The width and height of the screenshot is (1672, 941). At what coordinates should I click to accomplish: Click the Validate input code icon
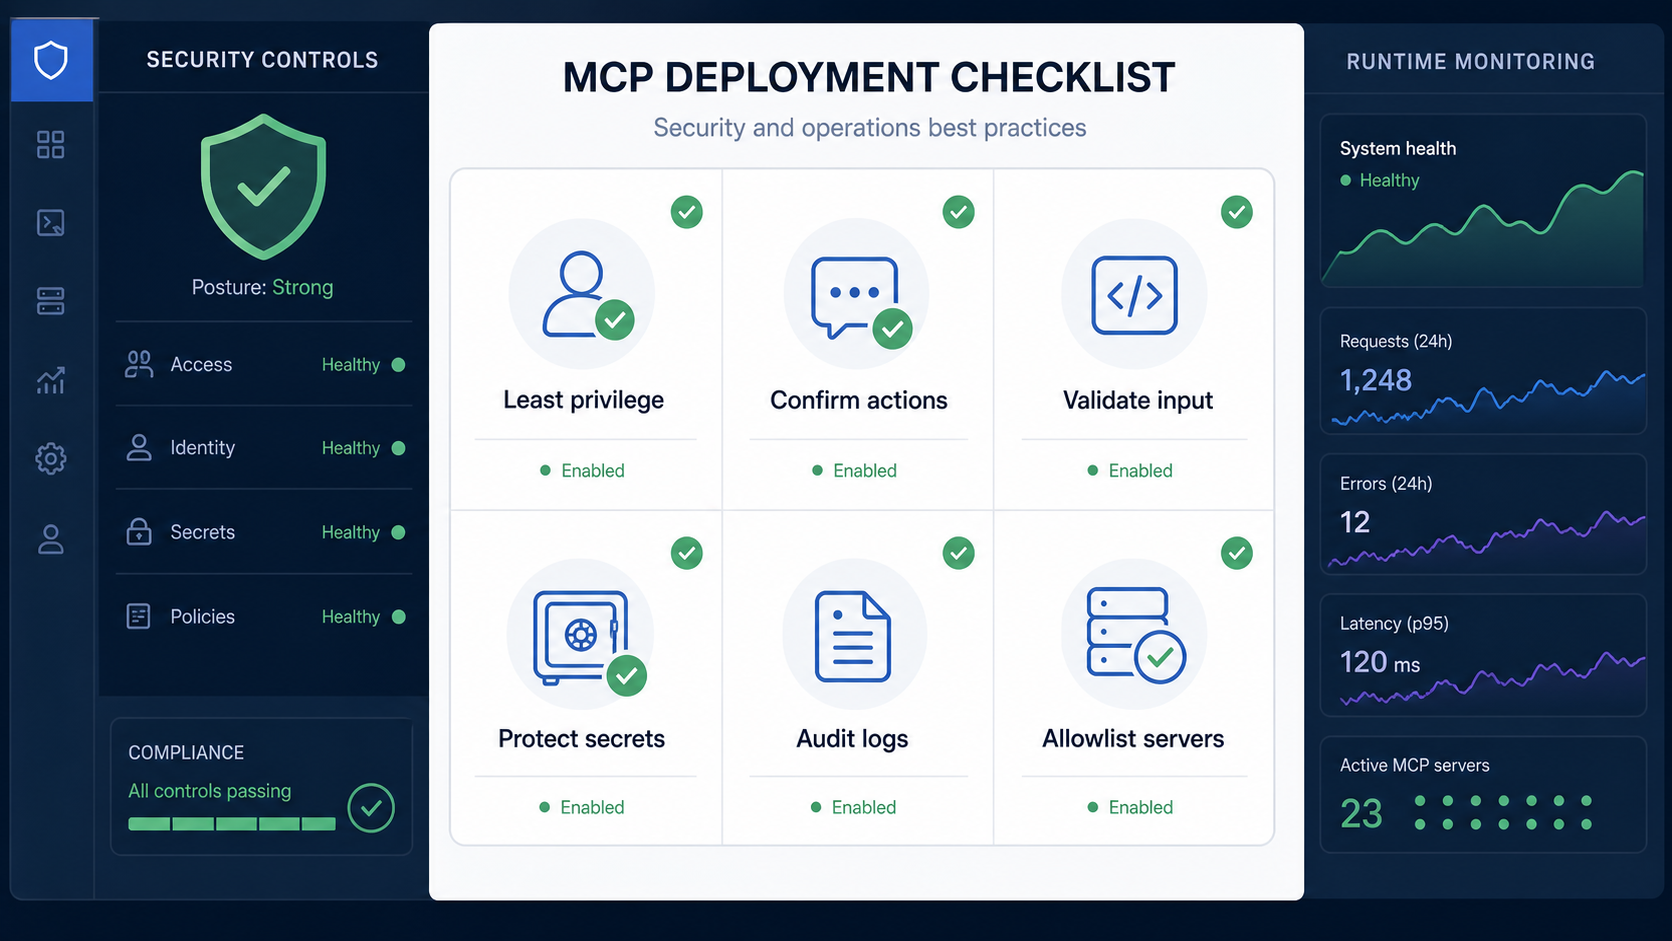coord(1134,295)
